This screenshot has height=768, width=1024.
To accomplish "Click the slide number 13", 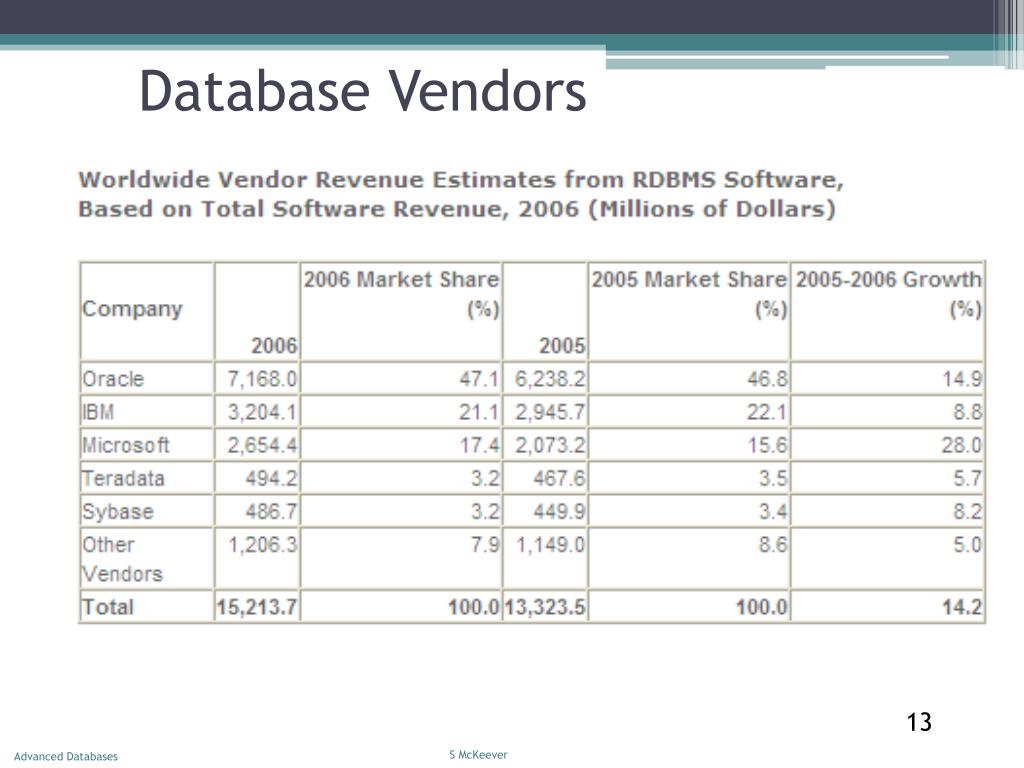I will pyautogui.click(x=919, y=722).
